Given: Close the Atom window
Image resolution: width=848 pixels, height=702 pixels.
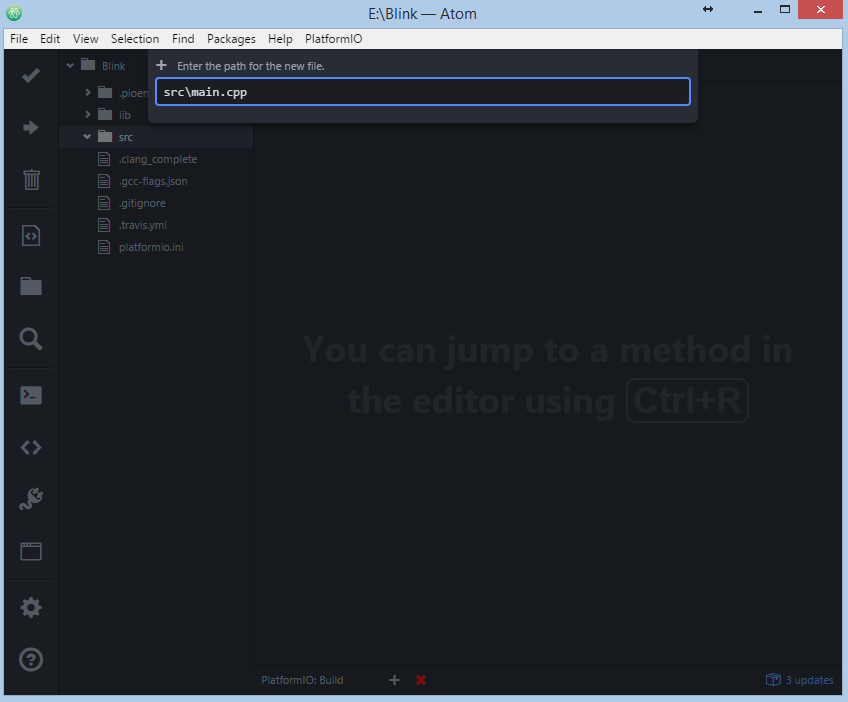Looking at the screenshot, I should coord(820,10).
